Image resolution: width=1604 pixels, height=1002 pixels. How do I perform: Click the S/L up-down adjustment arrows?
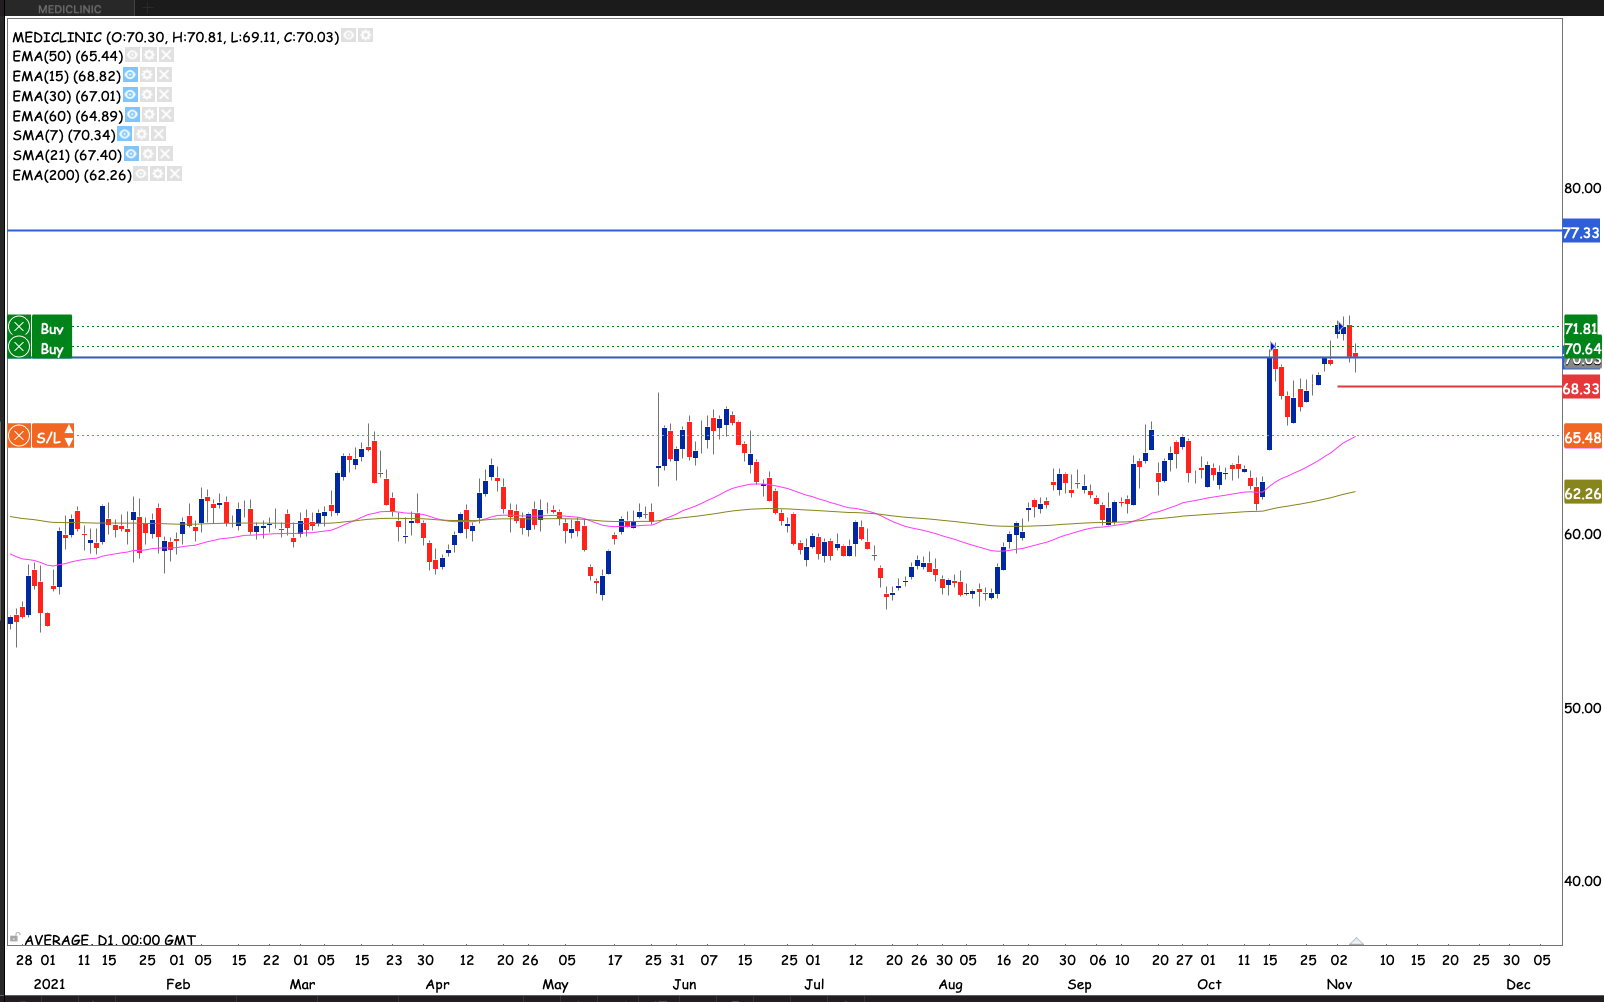pos(69,437)
